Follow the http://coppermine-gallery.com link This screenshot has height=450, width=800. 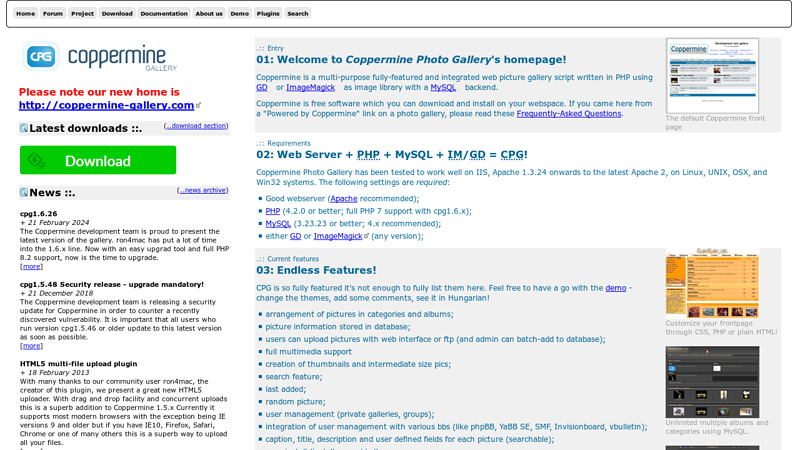[106, 105]
